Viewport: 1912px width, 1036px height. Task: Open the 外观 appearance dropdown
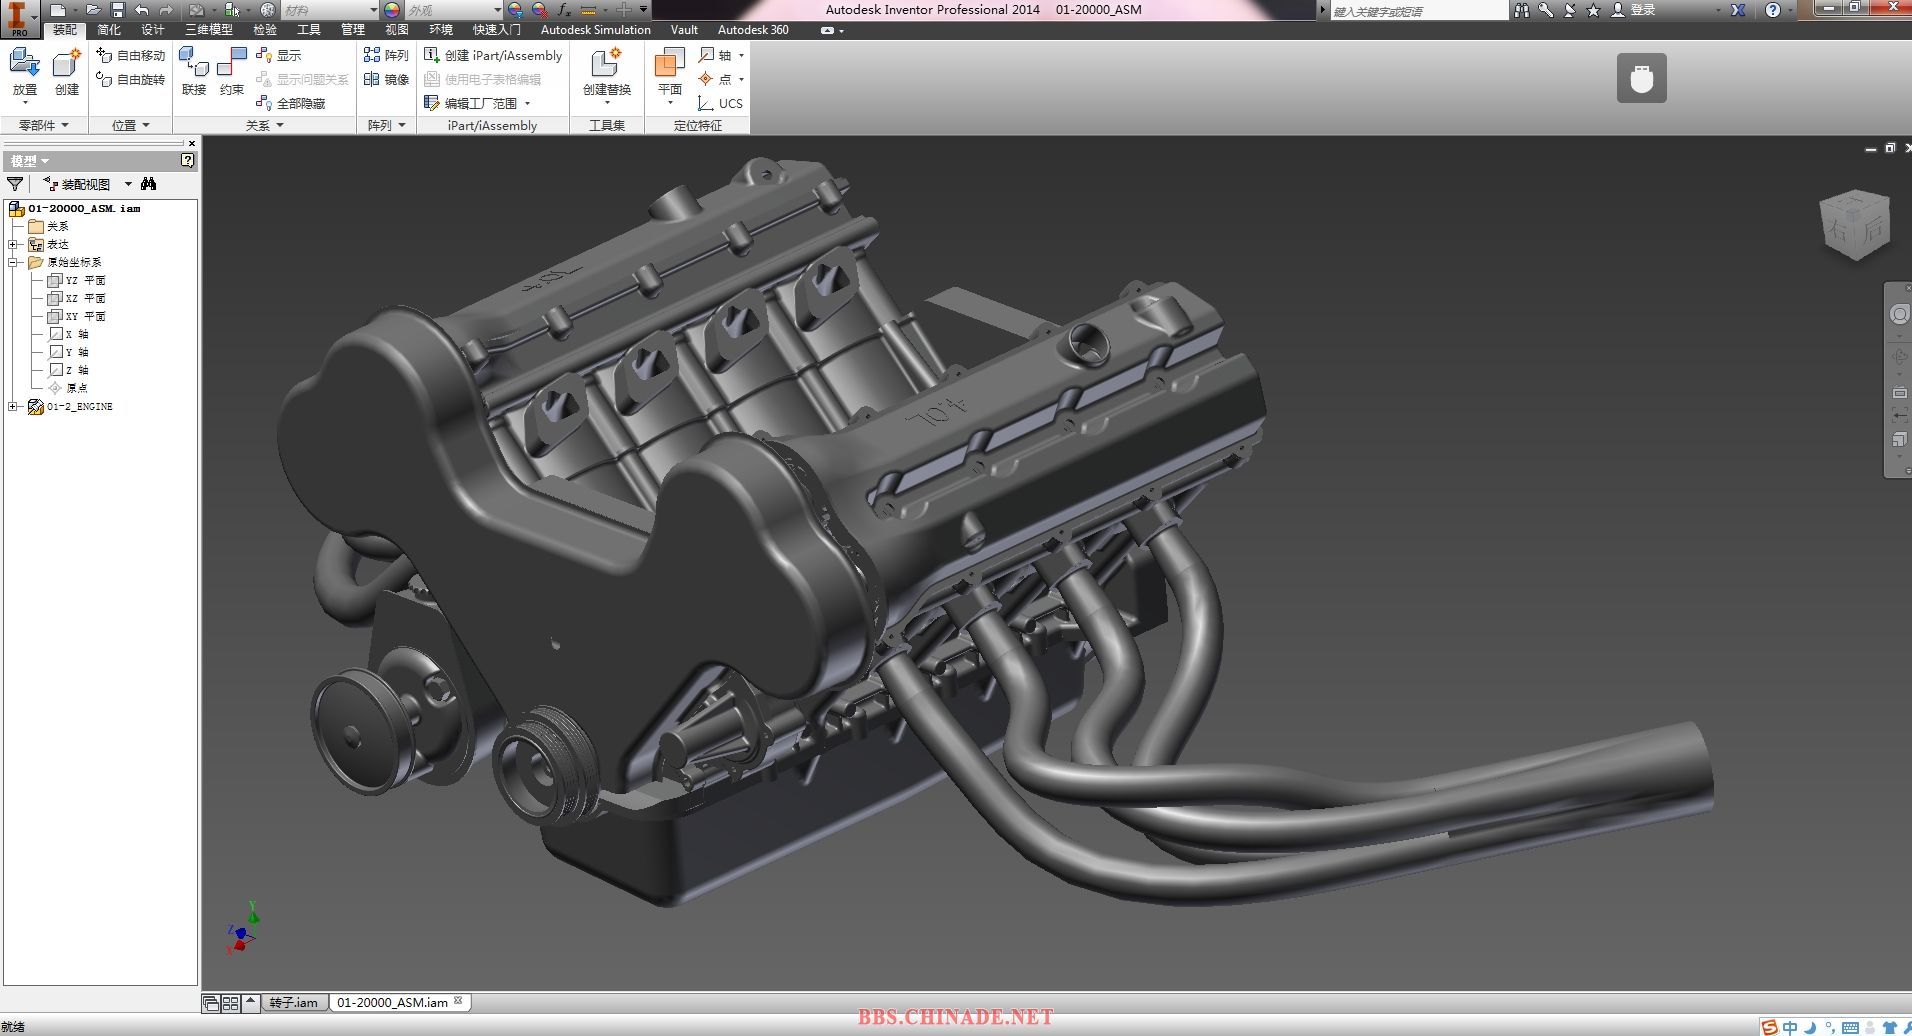[497, 10]
